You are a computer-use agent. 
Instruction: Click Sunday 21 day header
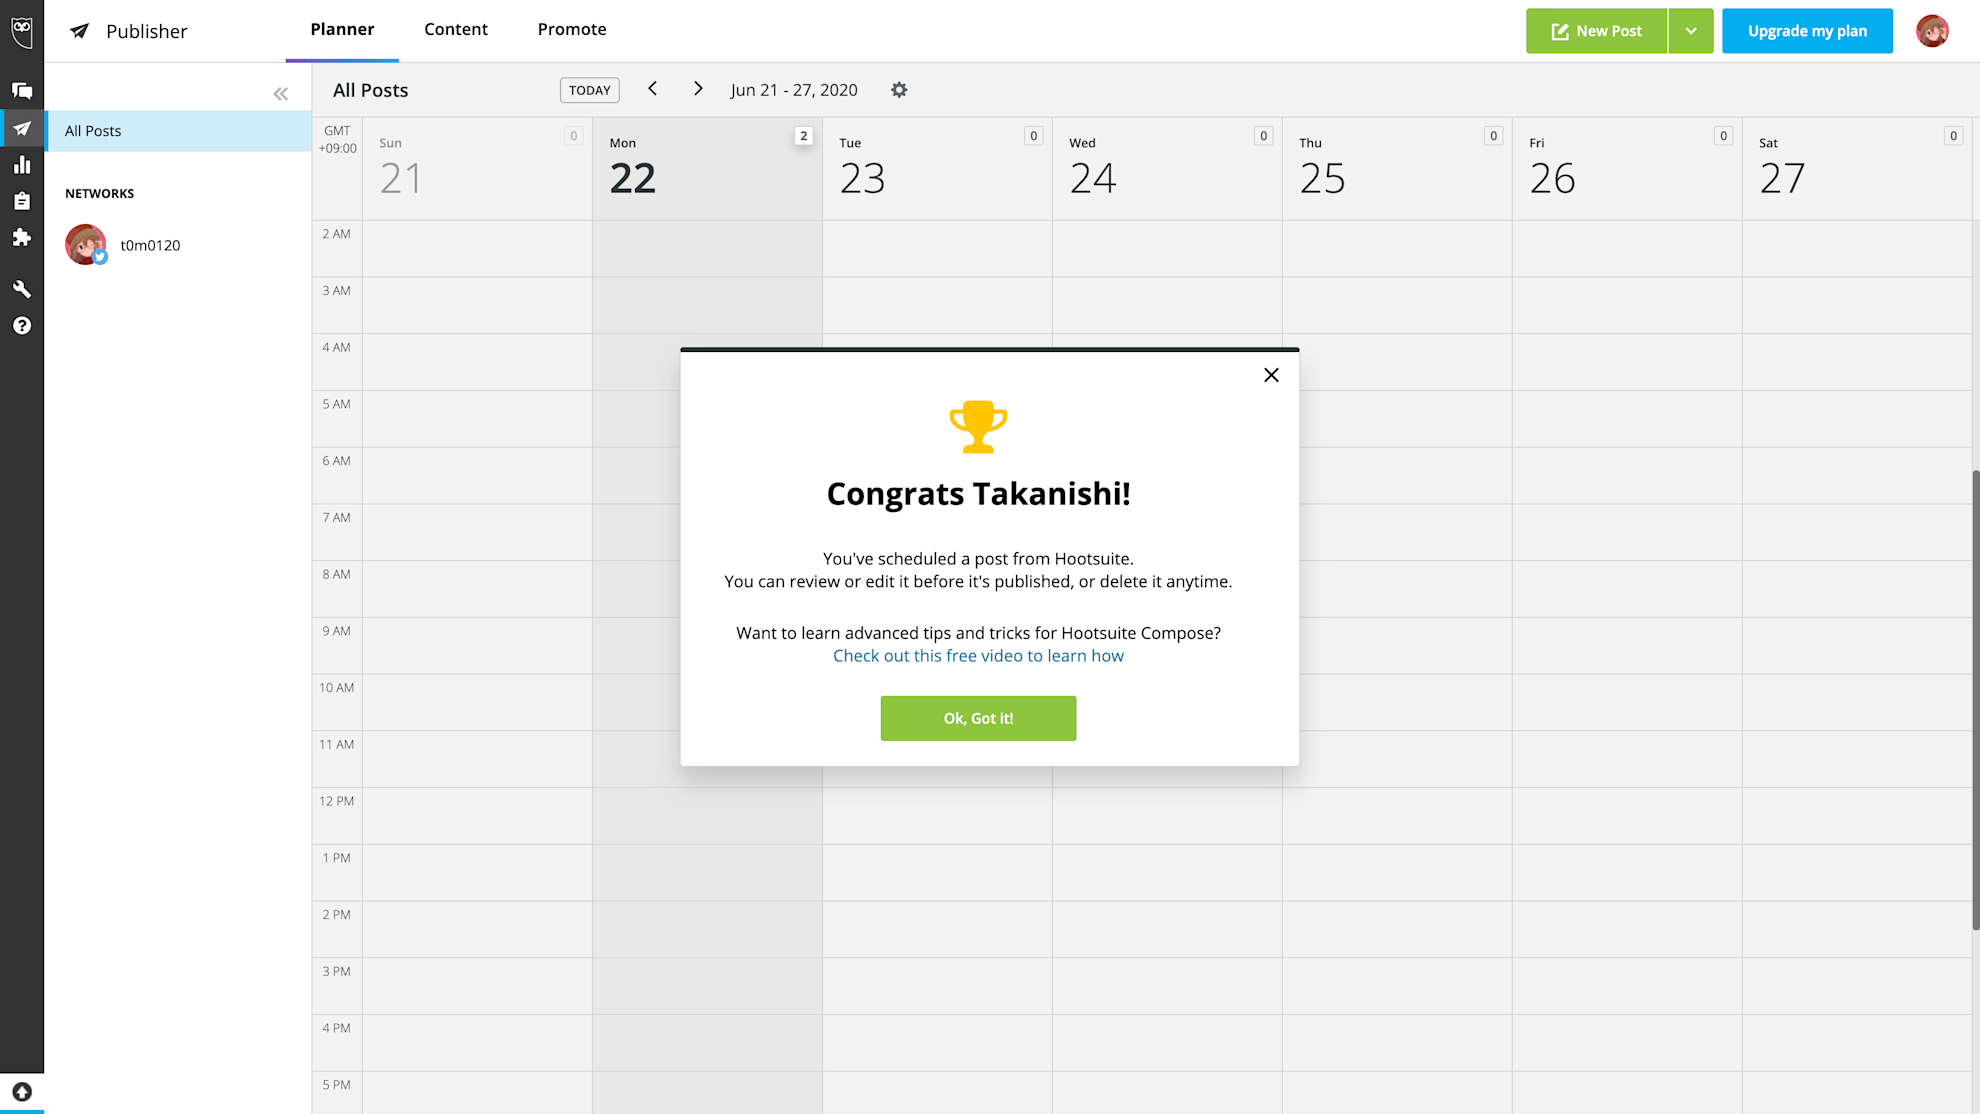[477, 169]
